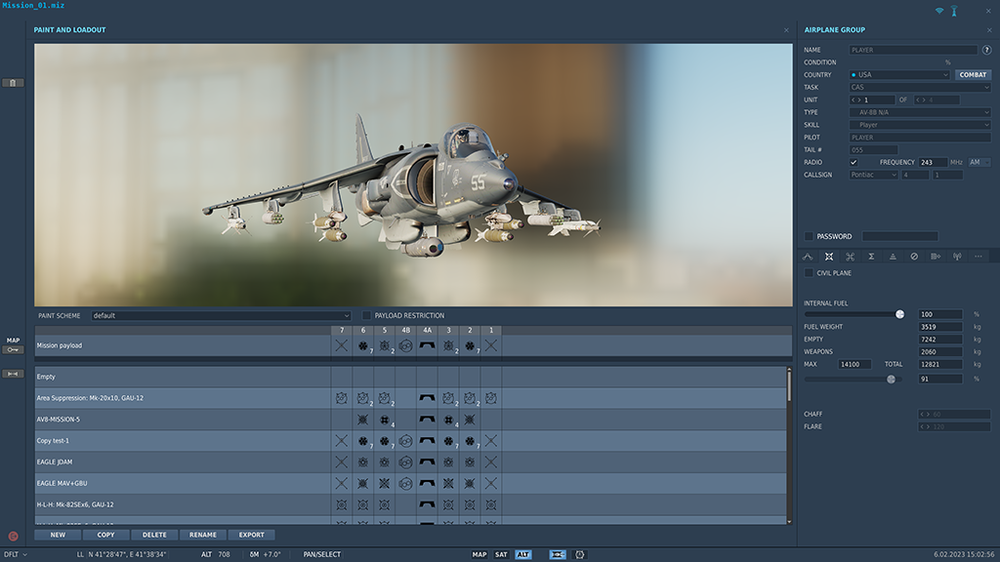Click the PASSWORD input field
1000x562 pixels.
pyautogui.click(x=900, y=236)
